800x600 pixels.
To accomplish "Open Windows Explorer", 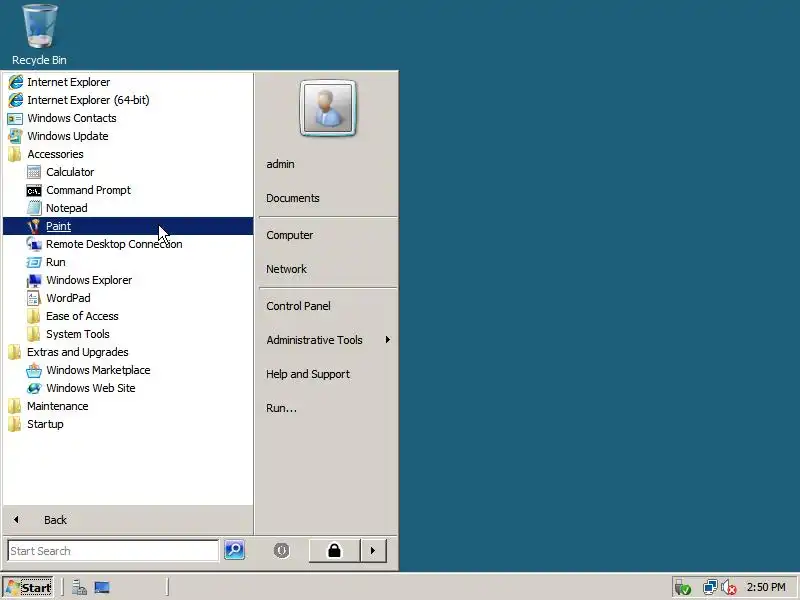I will (128, 280).
